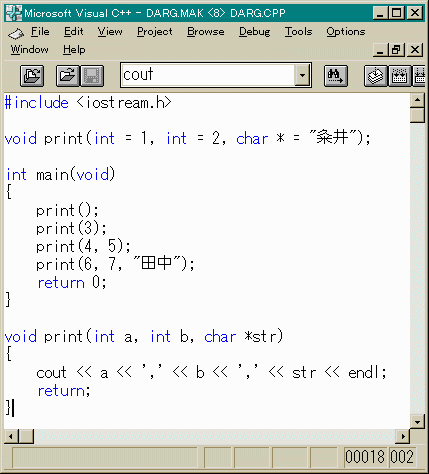The image size is (429, 474).
Task: Click the Build project toolbar icon
Action: click(400, 76)
